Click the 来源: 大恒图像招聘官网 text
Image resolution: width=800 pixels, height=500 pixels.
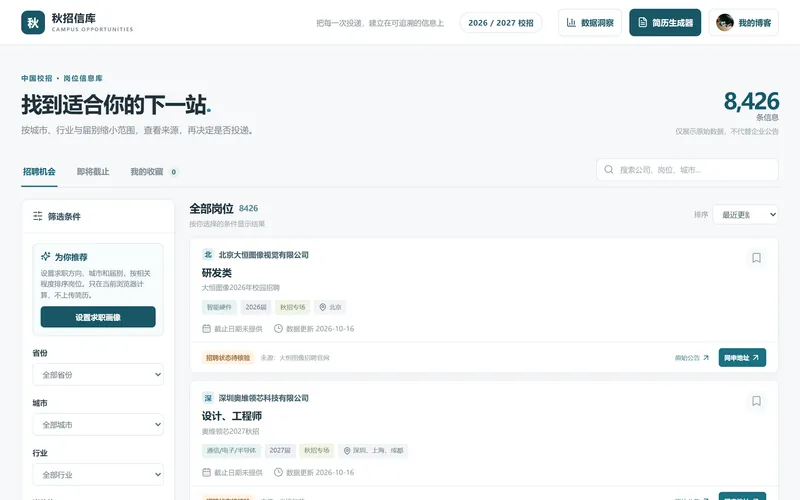(x=295, y=358)
